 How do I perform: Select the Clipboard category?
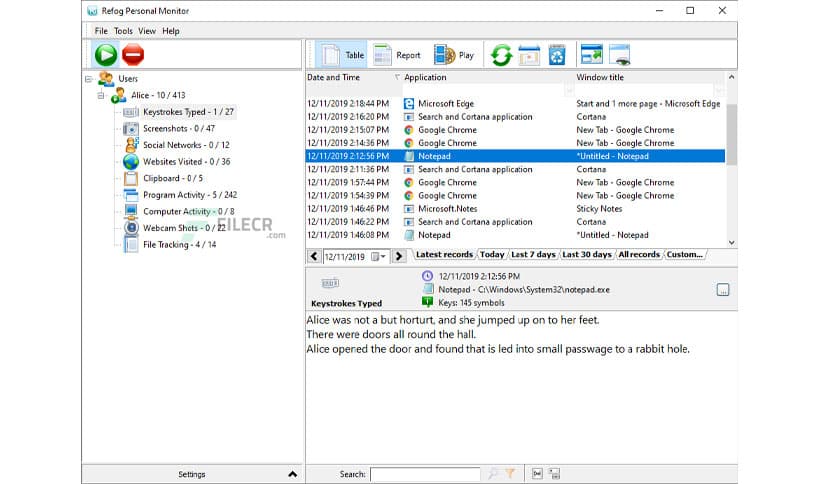pyautogui.click(x=173, y=178)
